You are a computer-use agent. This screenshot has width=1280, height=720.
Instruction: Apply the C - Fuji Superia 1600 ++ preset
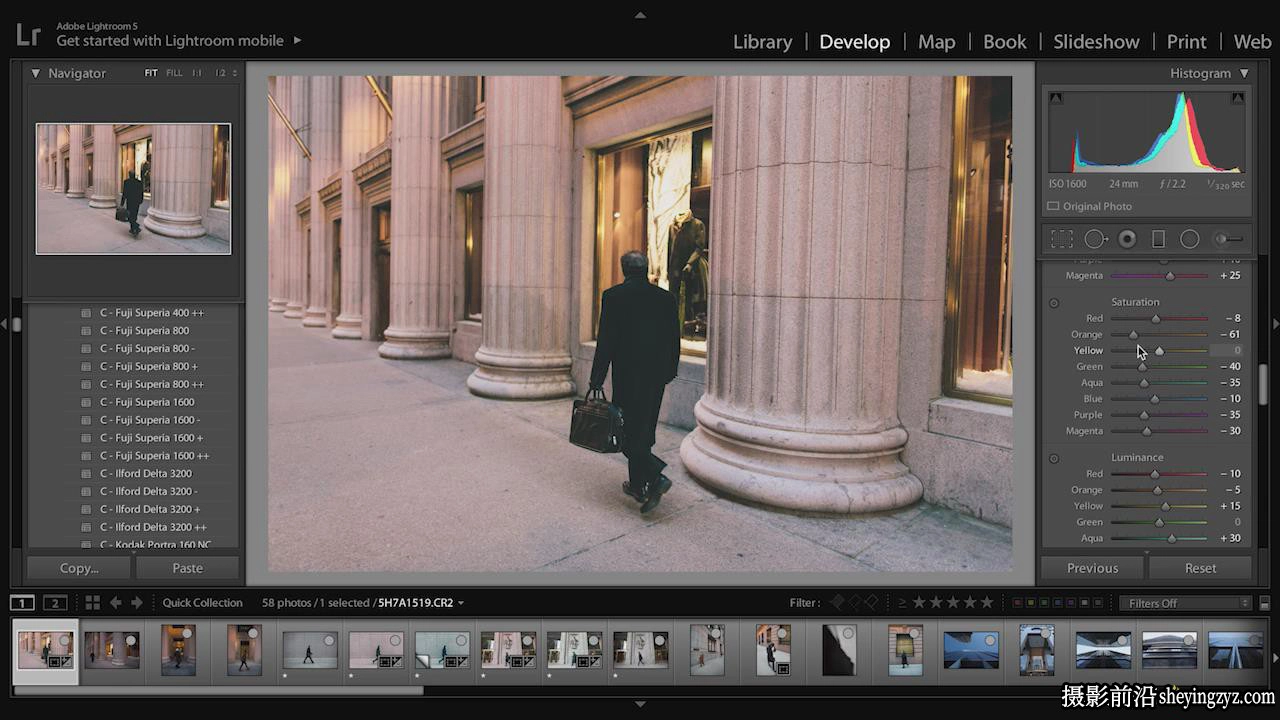[x=155, y=456]
